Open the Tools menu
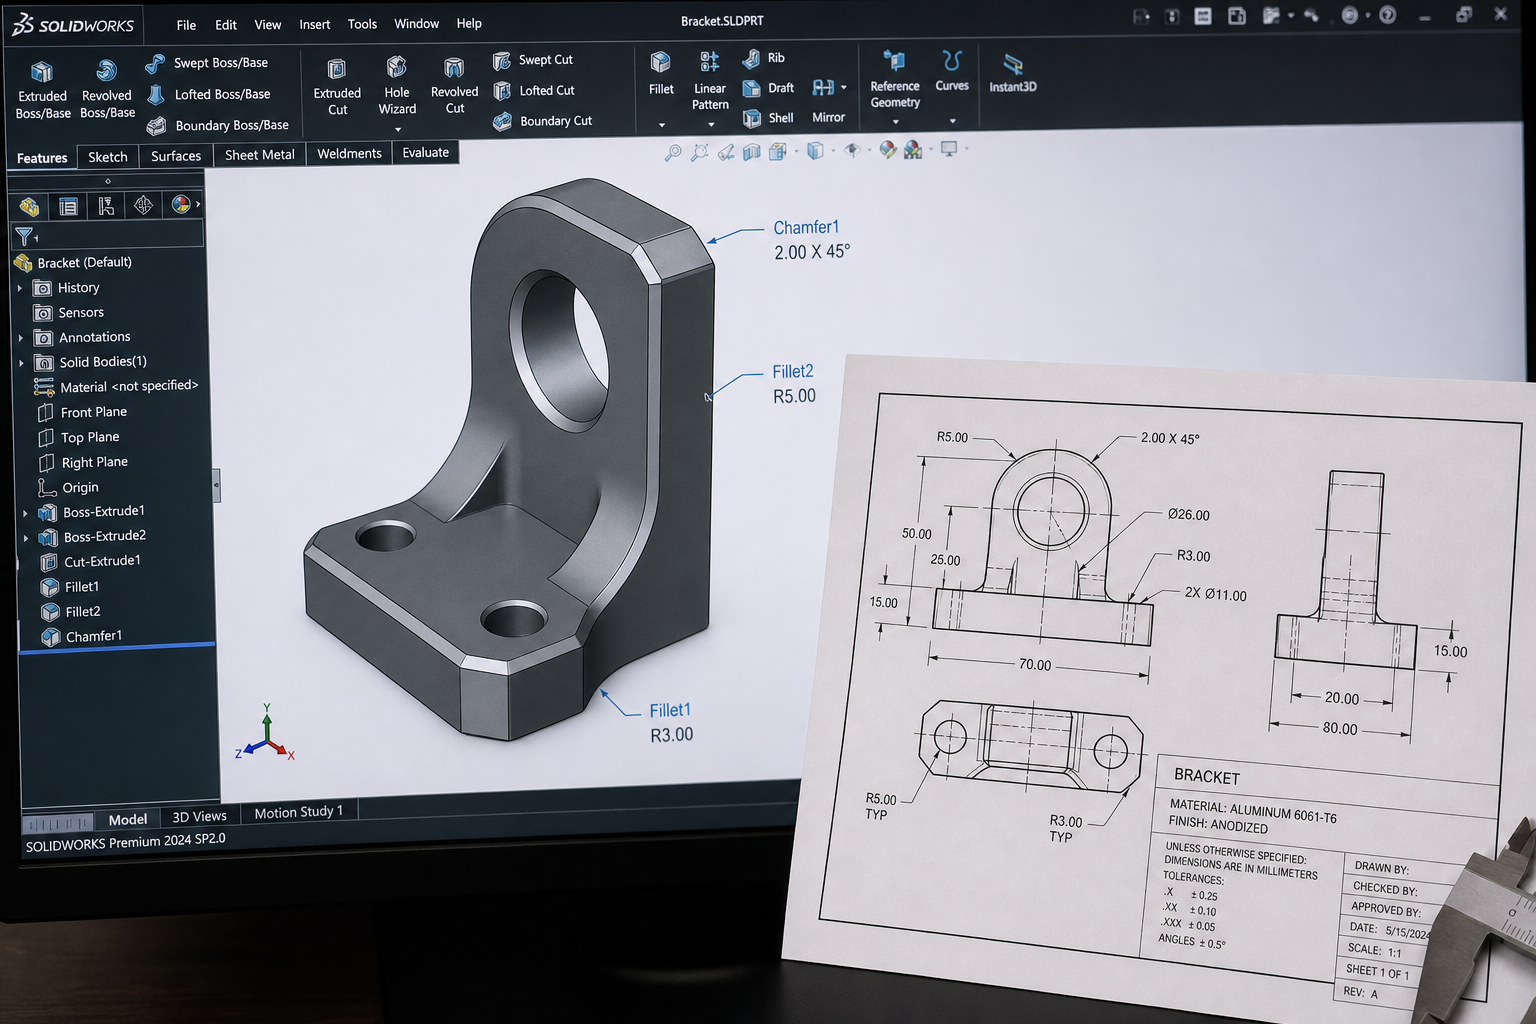 coord(362,24)
